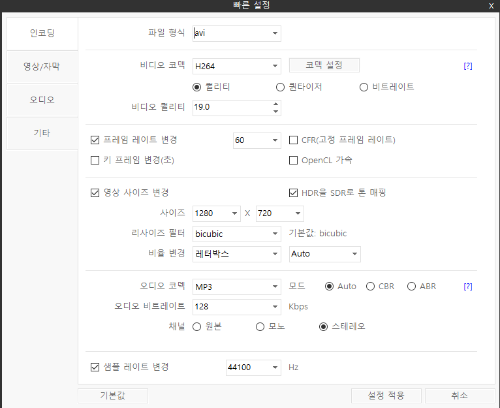Decrease 비디오 퀄리티 with down arrow
Viewport: 500px width, 408px height.
pos(276,111)
